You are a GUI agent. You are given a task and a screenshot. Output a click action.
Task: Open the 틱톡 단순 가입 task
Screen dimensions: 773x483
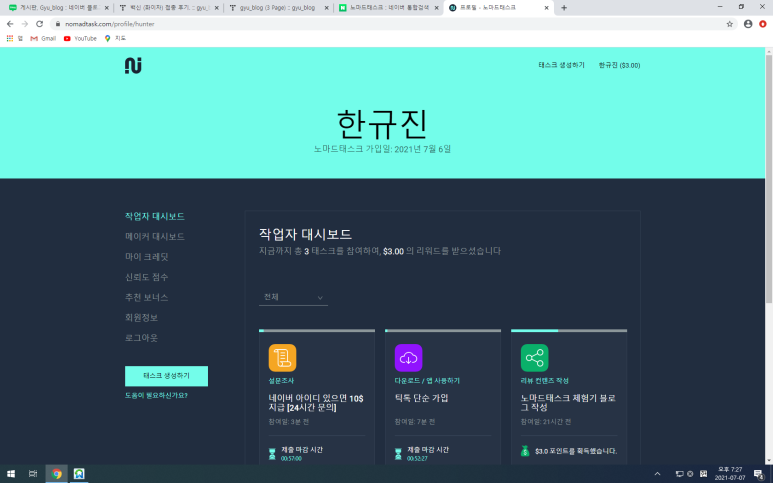422,398
